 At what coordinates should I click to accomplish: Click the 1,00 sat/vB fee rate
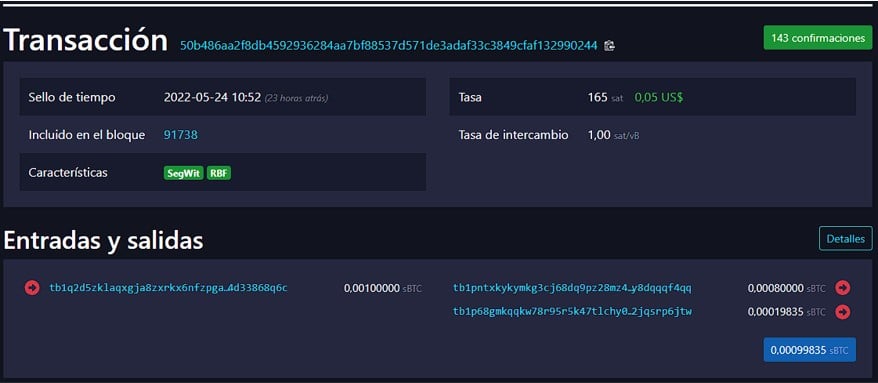pos(613,135)
